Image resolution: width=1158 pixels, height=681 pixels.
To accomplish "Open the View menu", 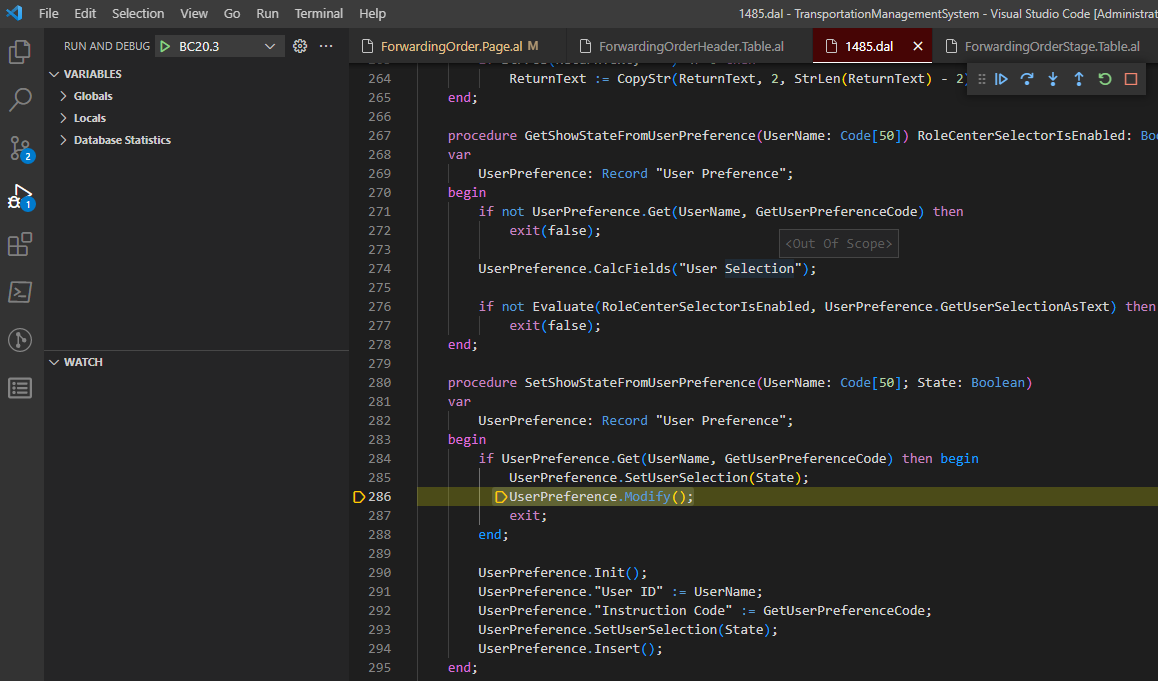I will [x=194, y=13].
